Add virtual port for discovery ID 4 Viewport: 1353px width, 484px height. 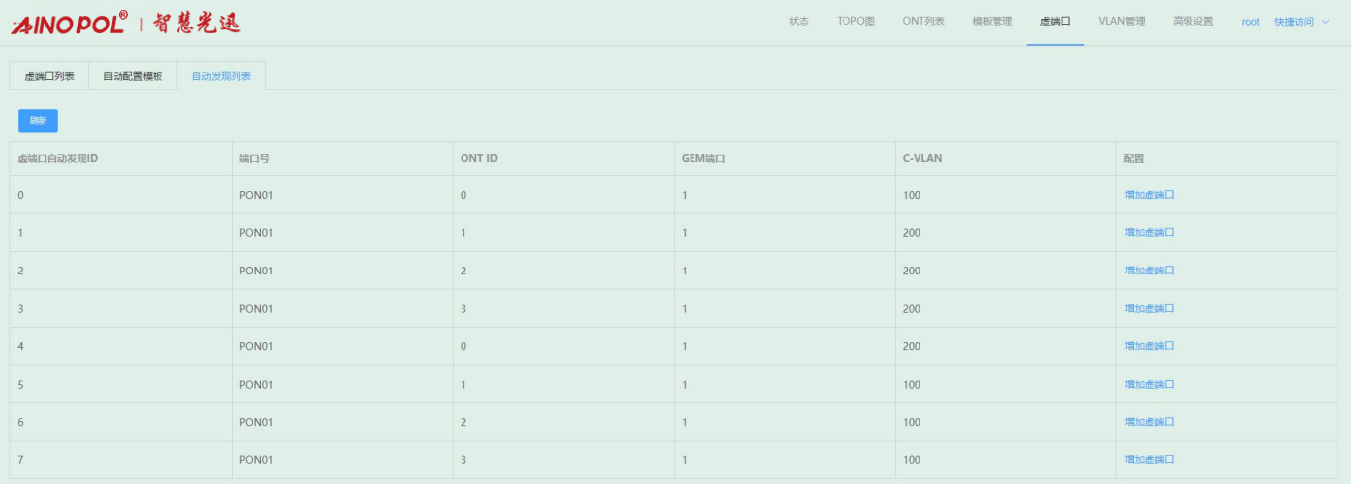tap(1148, 346)
